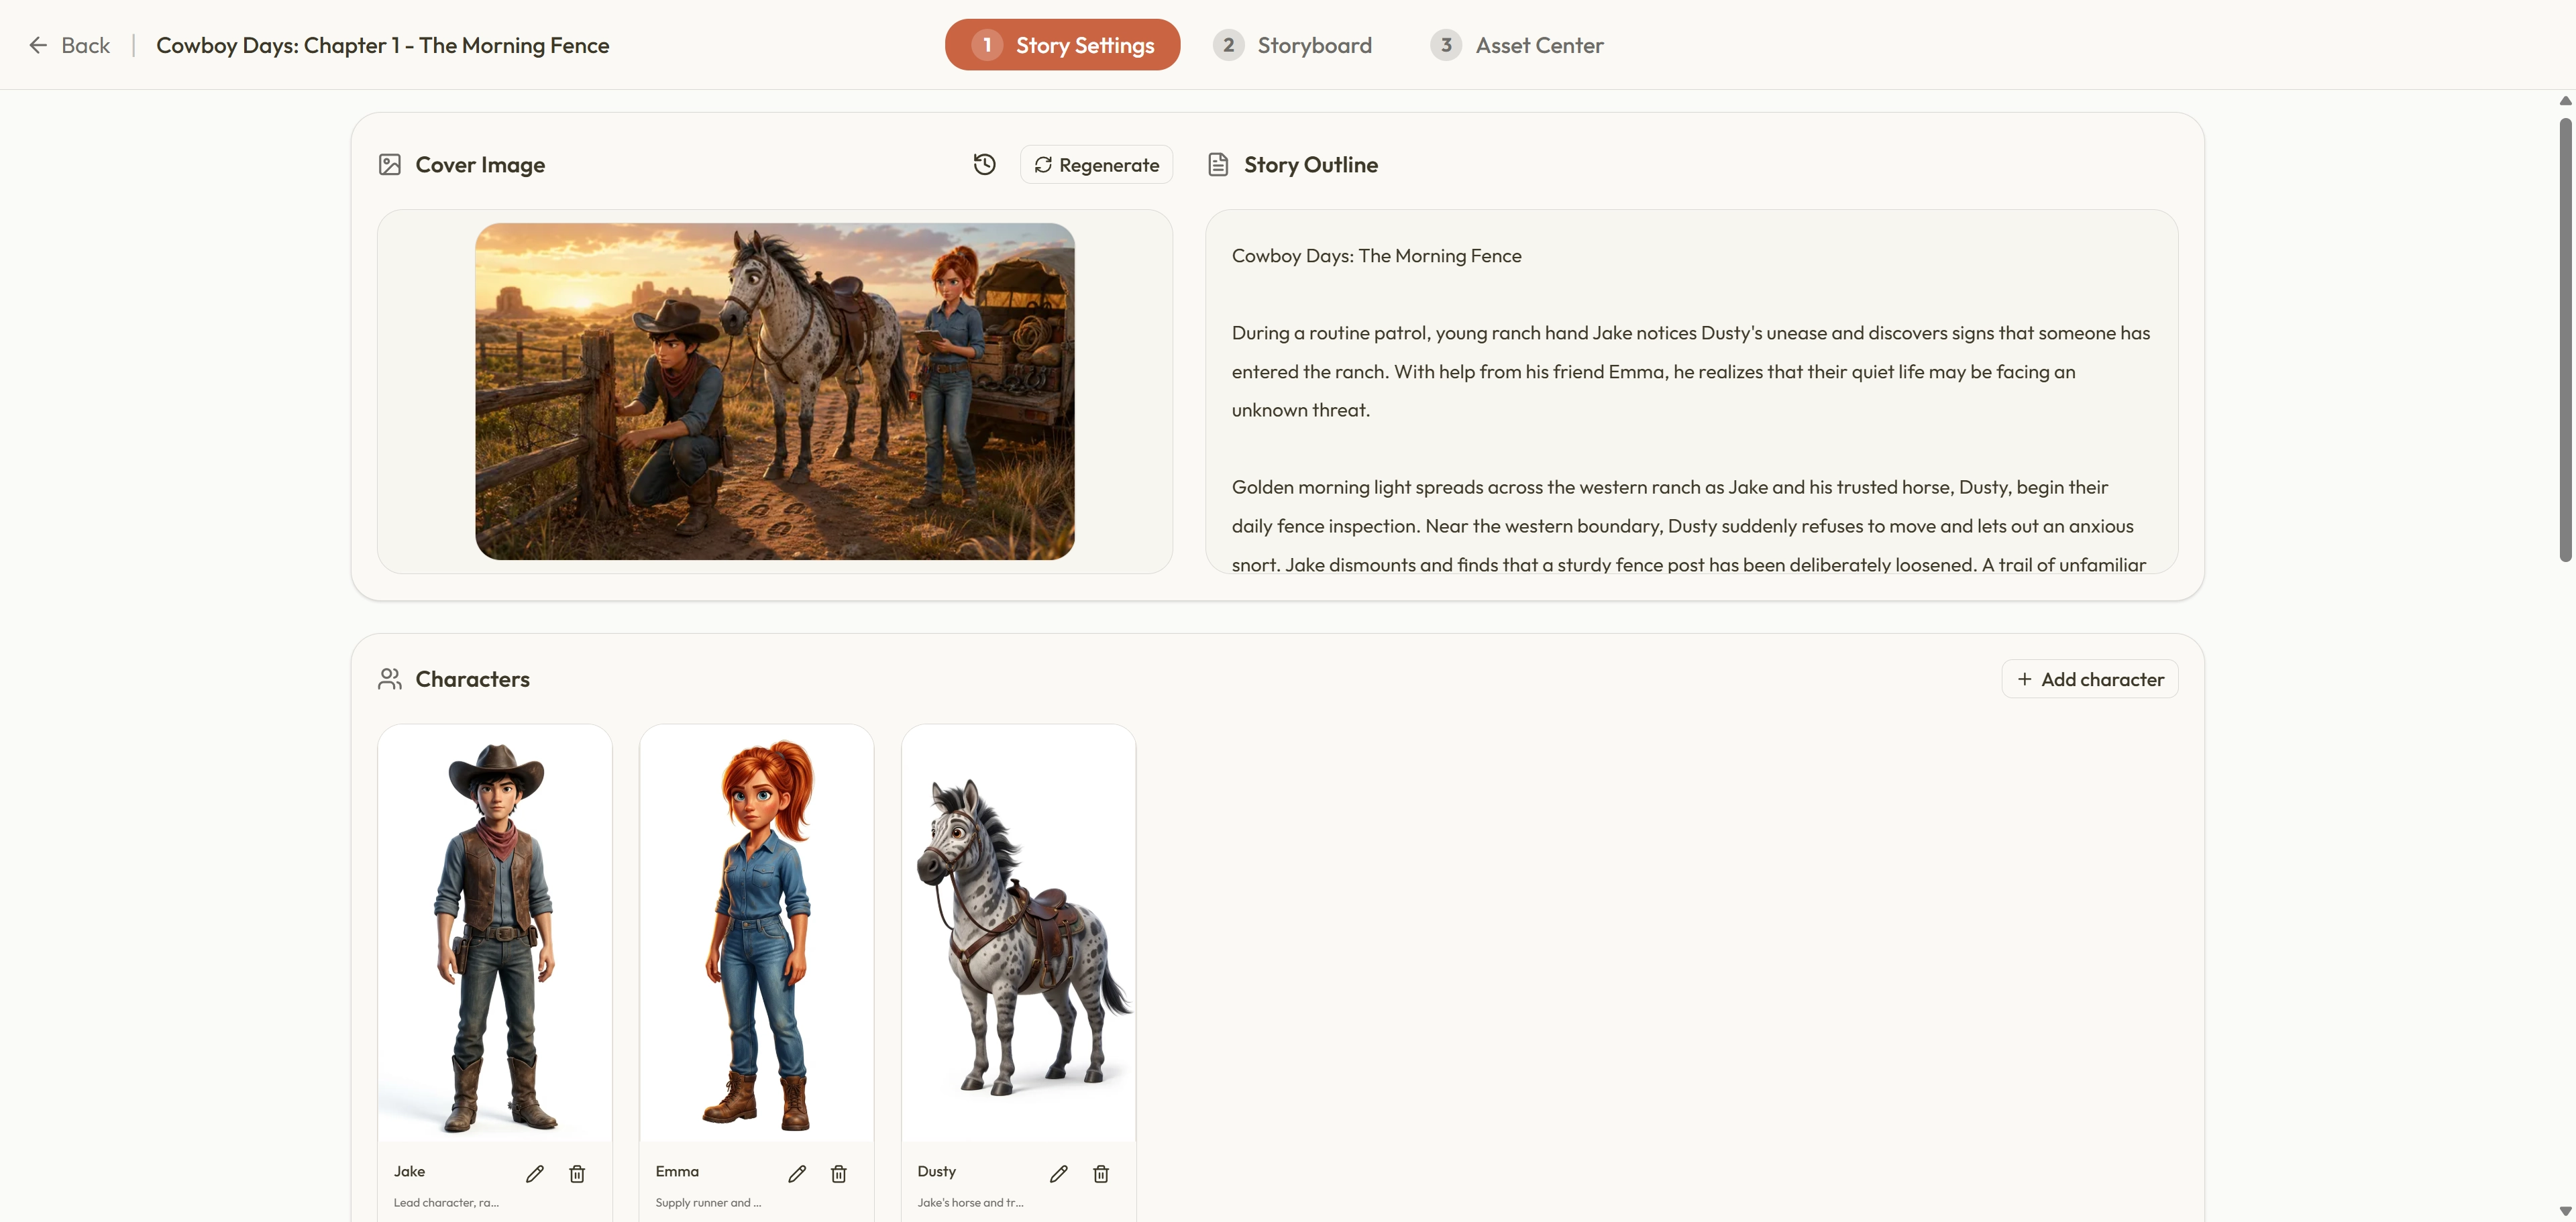Delete Dusty character using trash icon
Screen dimensions: 2576x1222
click(1101, 1174)
